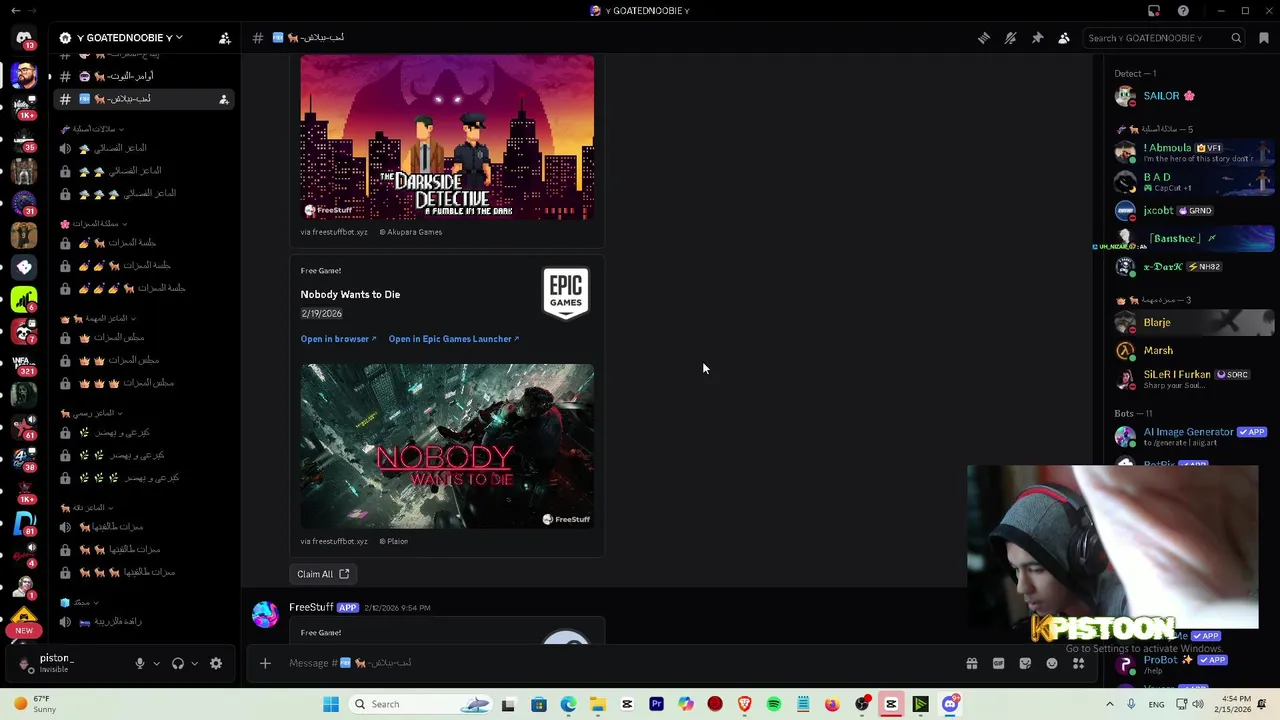Deafen with the headphones icon
The width and height of the screenshot is (1280, 720).
coord(178,663)
